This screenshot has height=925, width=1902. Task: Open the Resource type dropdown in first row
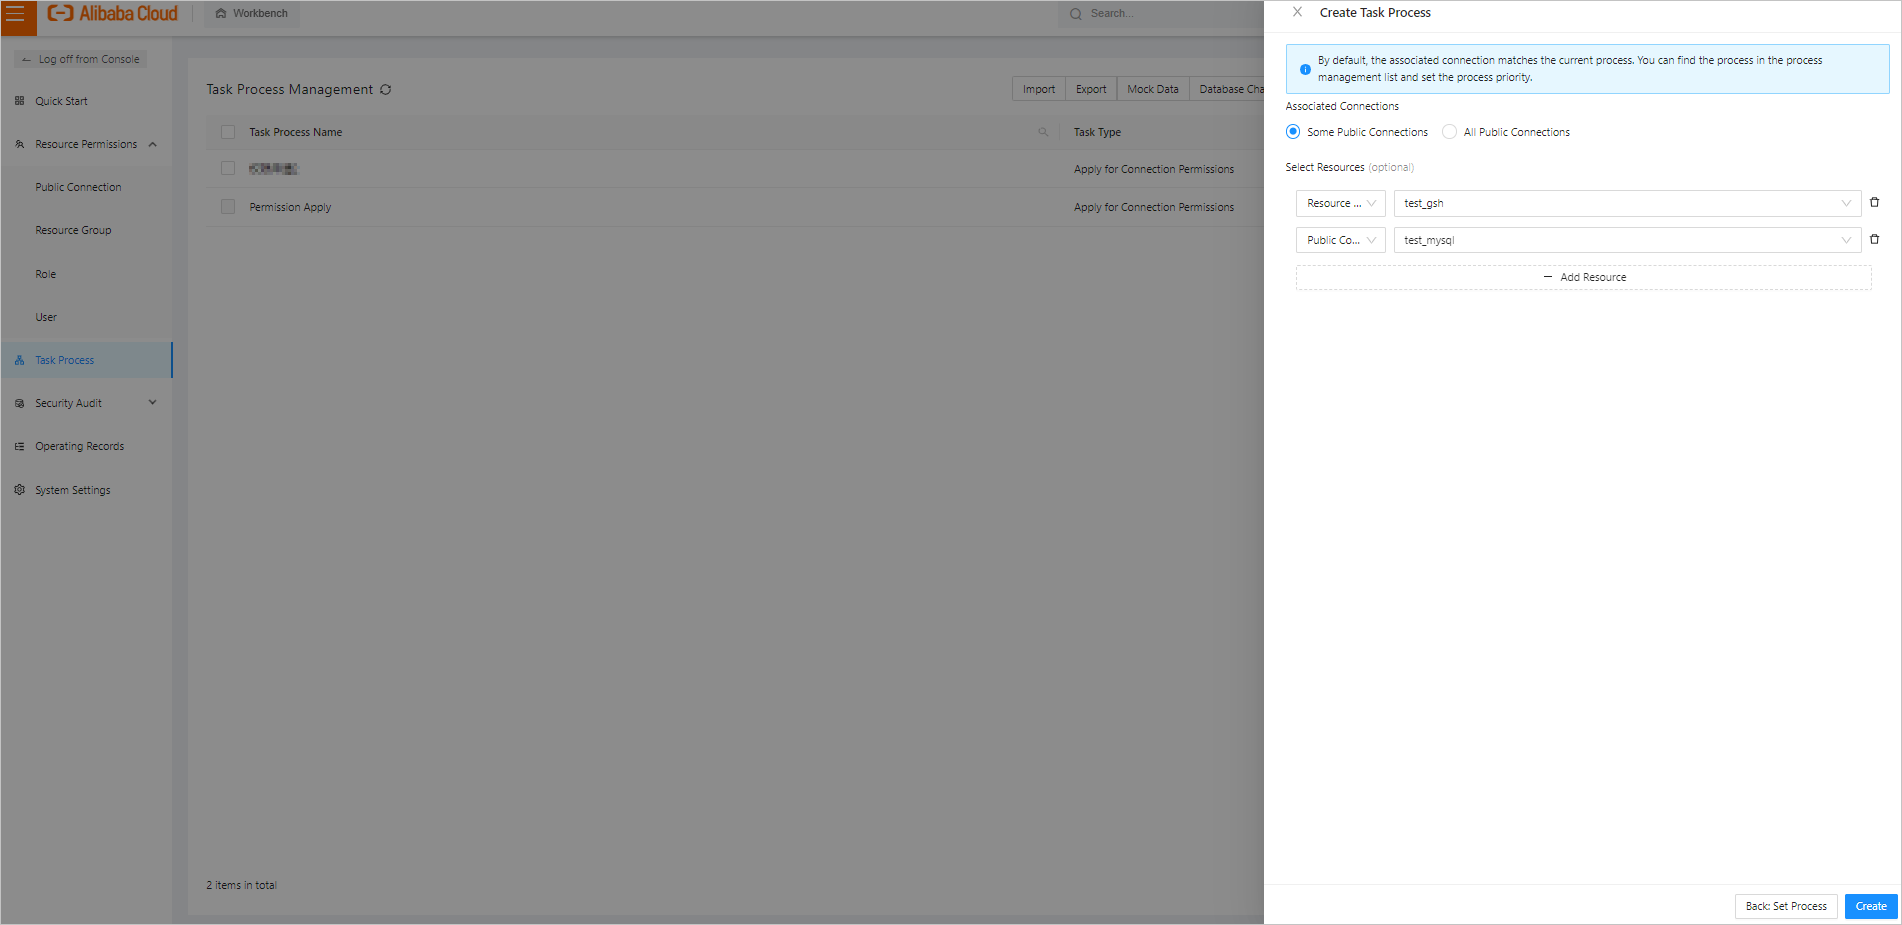click(1341, 203)
